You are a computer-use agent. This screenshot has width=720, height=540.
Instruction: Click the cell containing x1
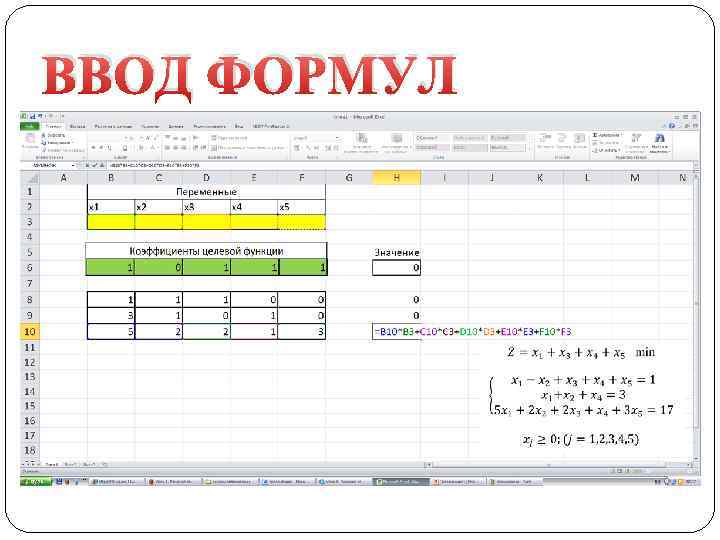tap(111, 207)
